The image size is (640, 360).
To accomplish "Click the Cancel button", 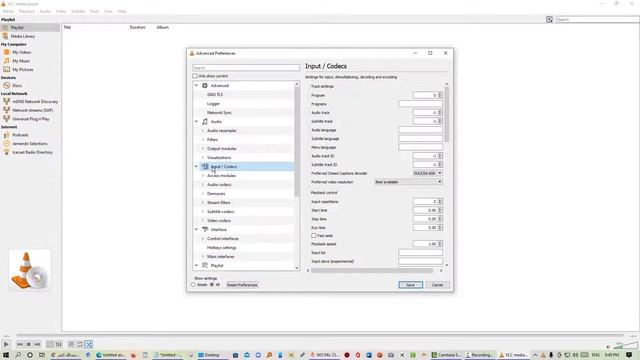I will [437, 285].
